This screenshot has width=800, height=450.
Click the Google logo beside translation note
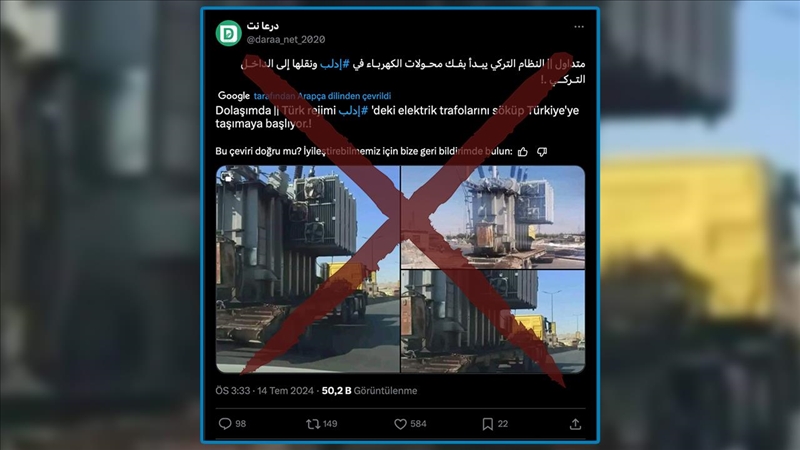pos(234,95)
